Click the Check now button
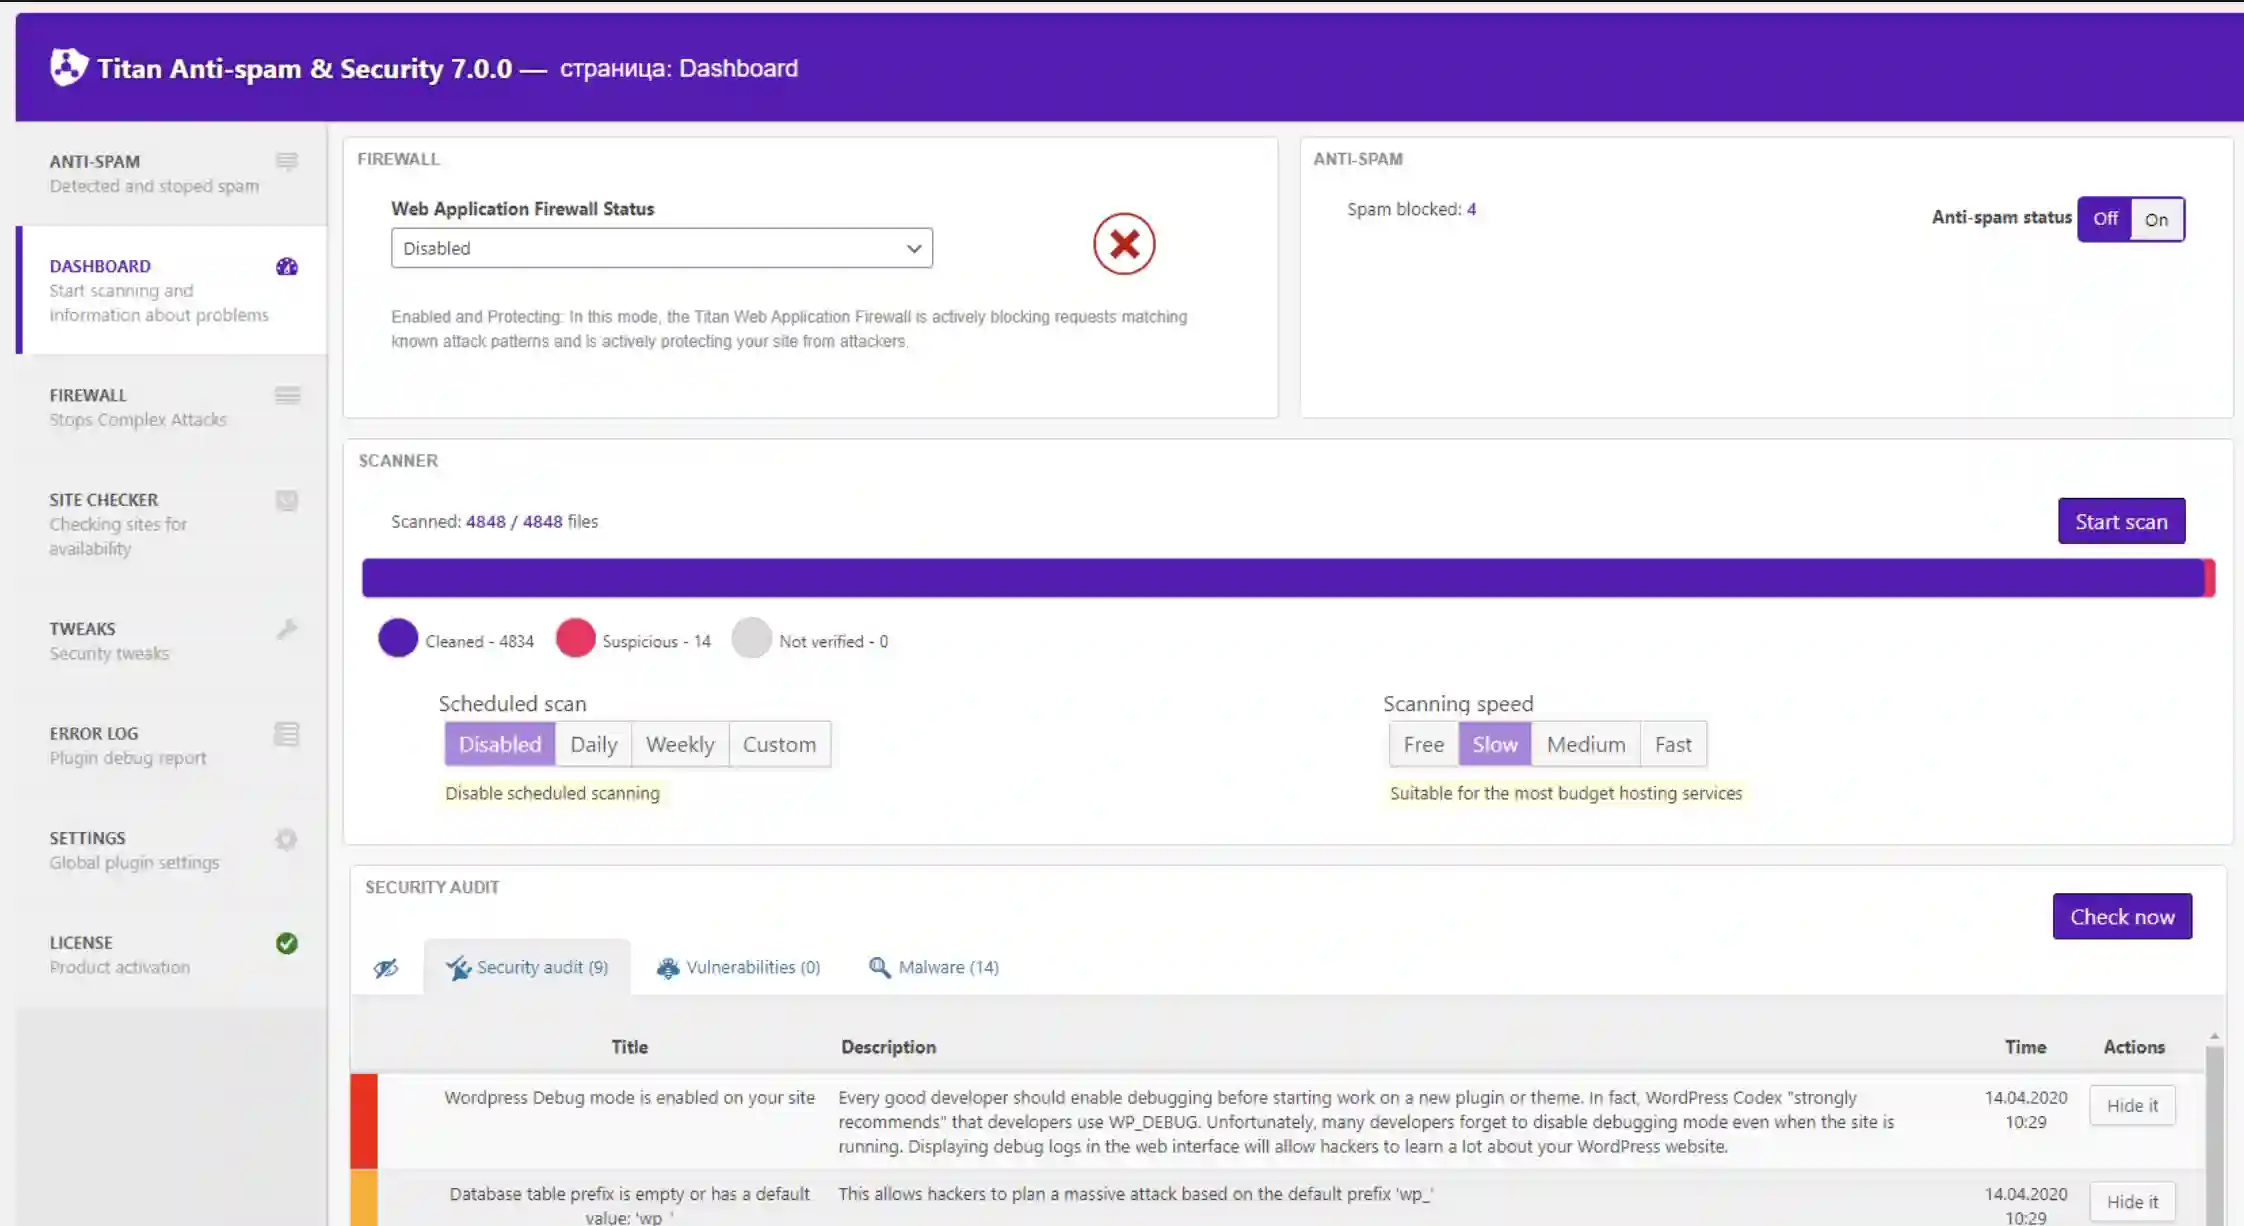Viewport: 2244px width, 1226px height. 2122,916
